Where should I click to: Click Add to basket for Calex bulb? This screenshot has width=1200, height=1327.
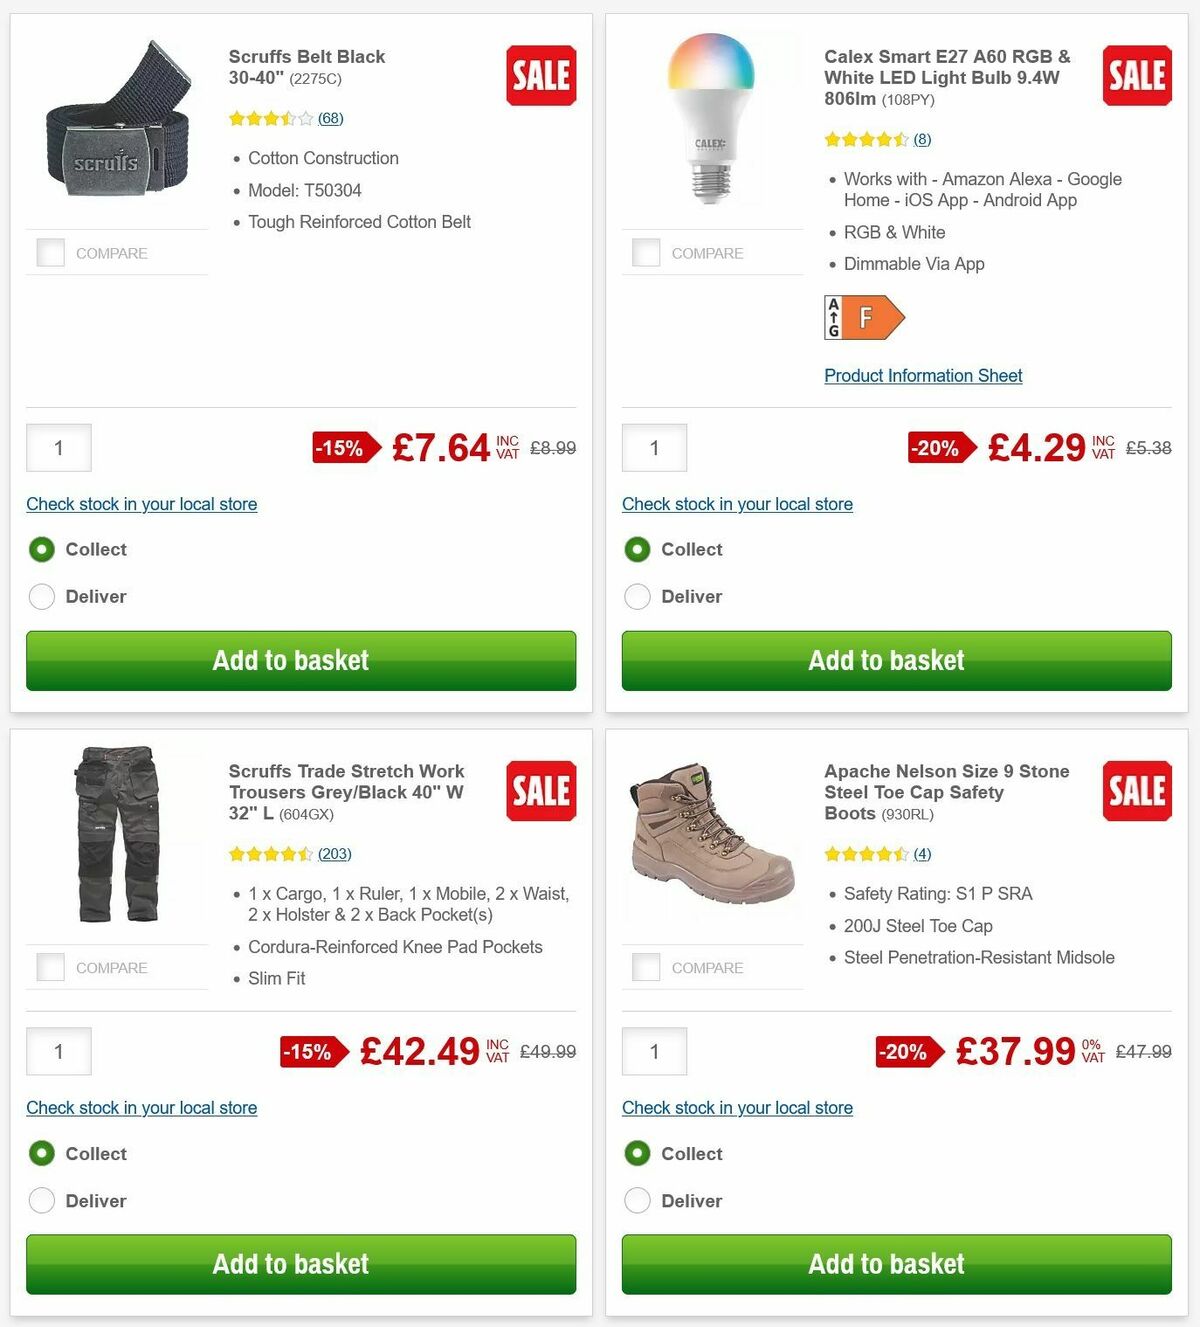tap(886, 660)
